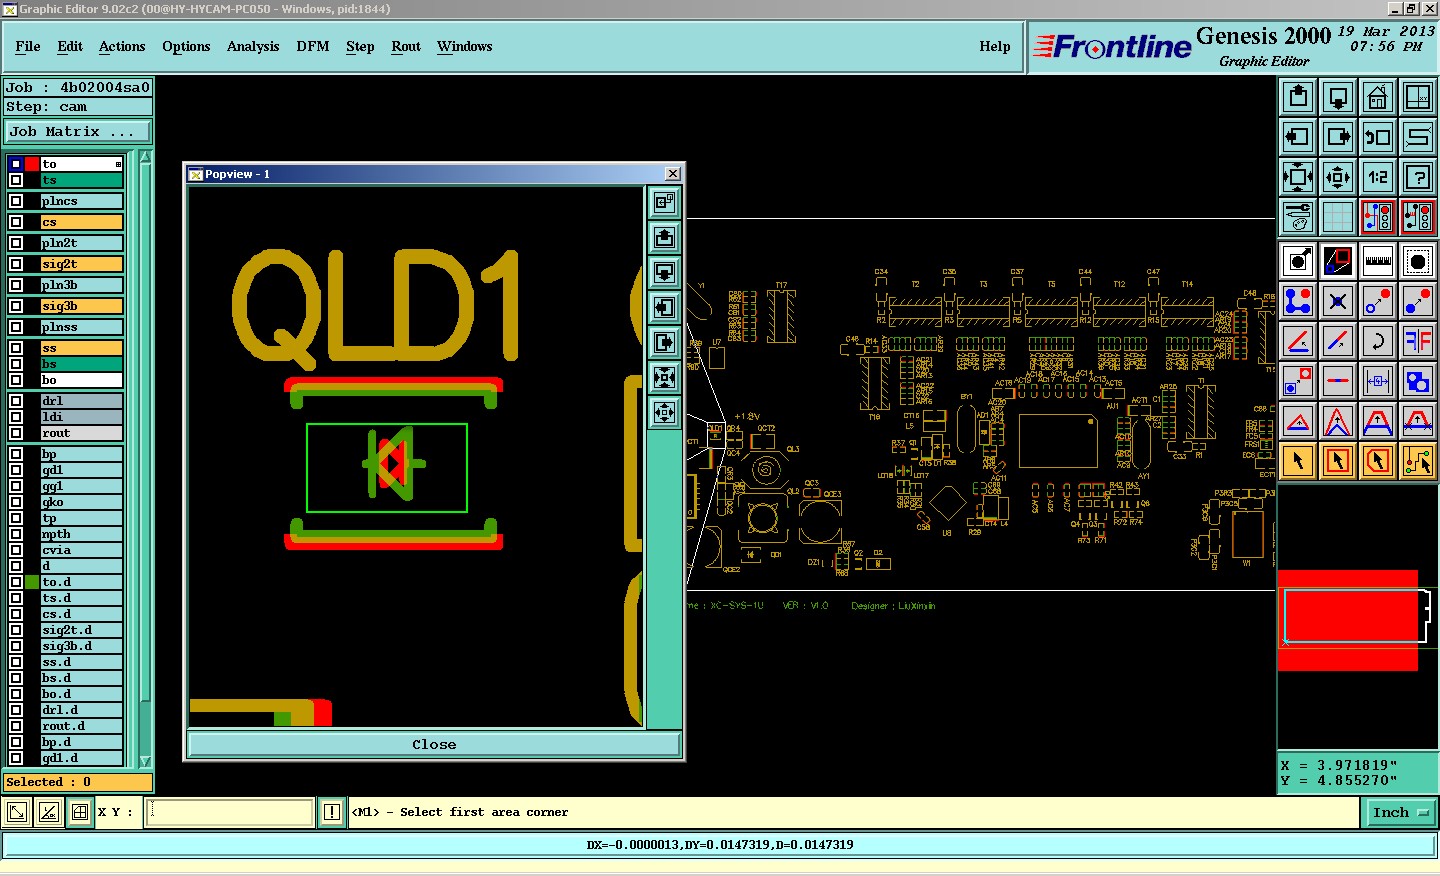Enable the sig2t layer checkbox
This screenshot has width=1440, height=876.
pyautogui.click(x=16, y=264)
